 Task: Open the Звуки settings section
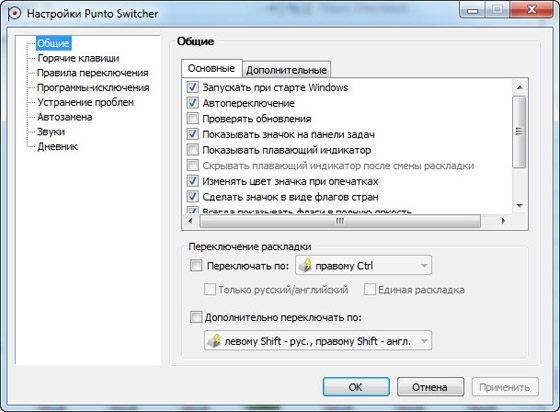(51, 131)
